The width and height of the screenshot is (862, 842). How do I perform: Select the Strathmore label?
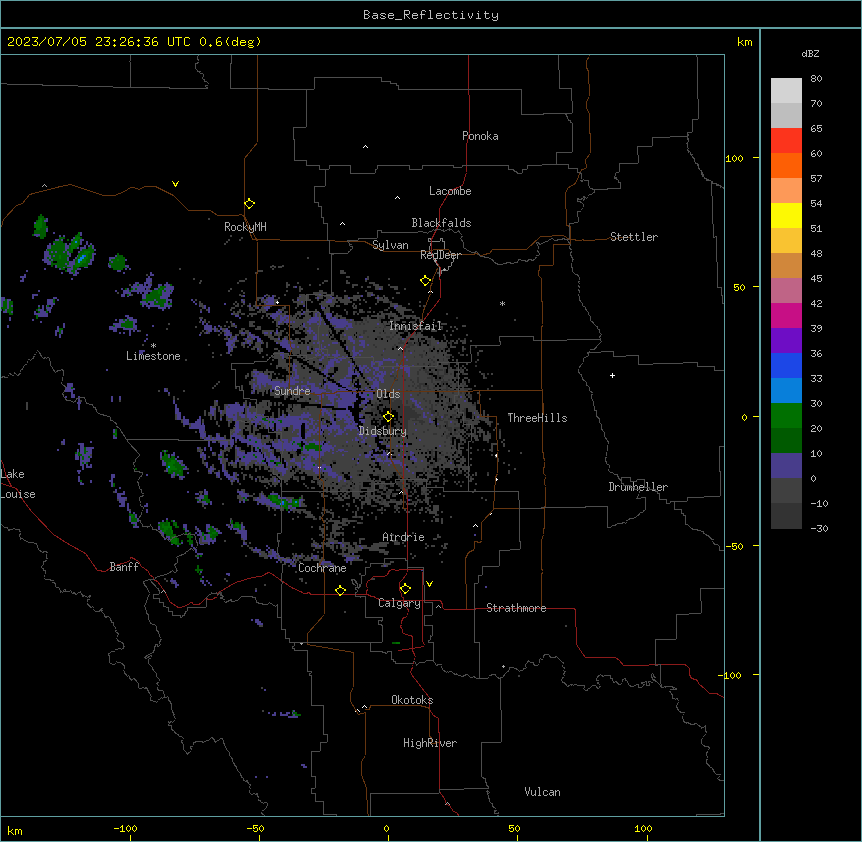coord(516,608)
